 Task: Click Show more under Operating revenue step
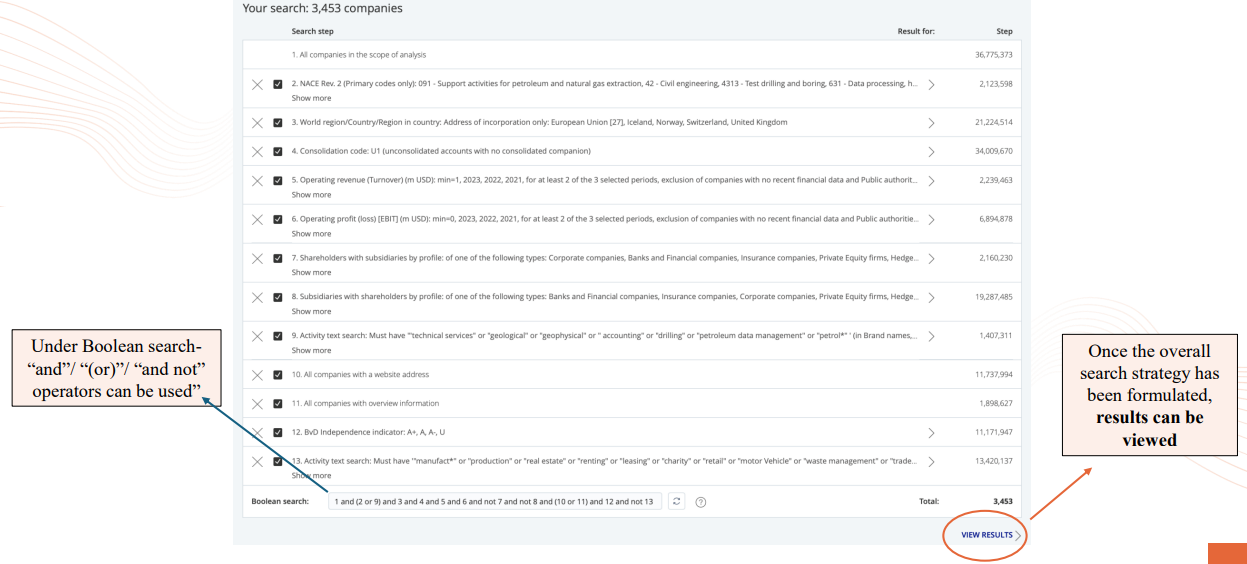(x=311, y=195)
